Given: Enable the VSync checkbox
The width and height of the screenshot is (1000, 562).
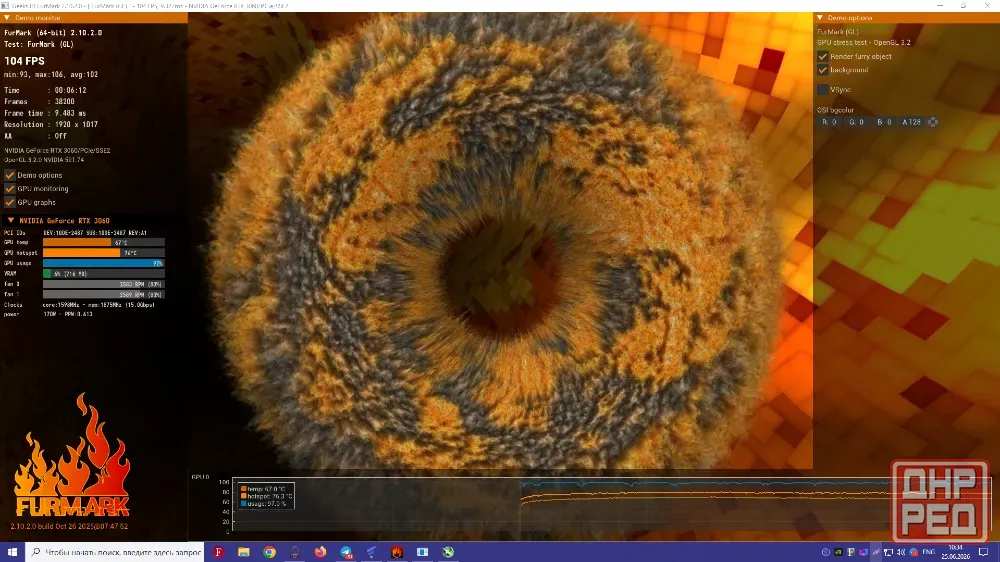Looking at the screenshot, I should point(823,89).
